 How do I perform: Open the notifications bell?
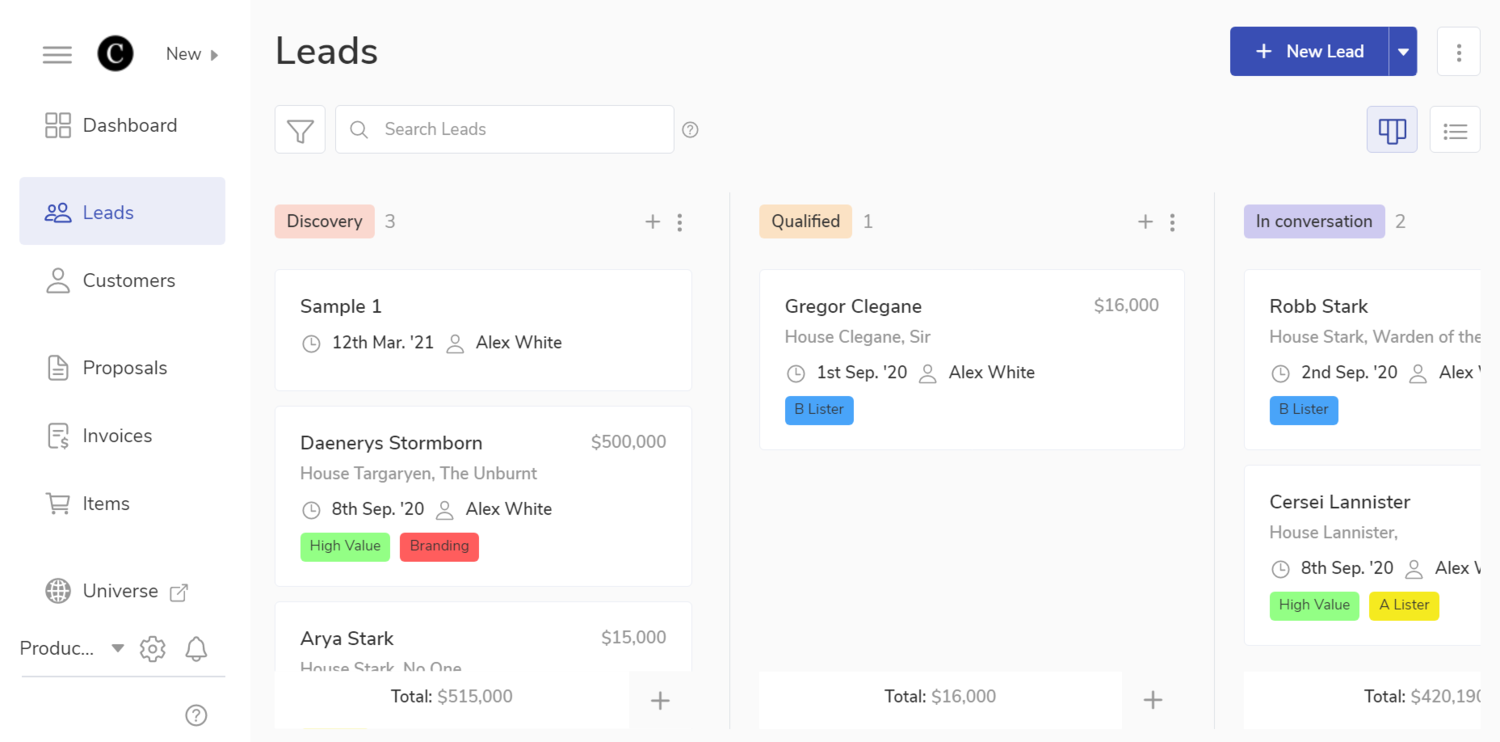click(x=196, y=649)
